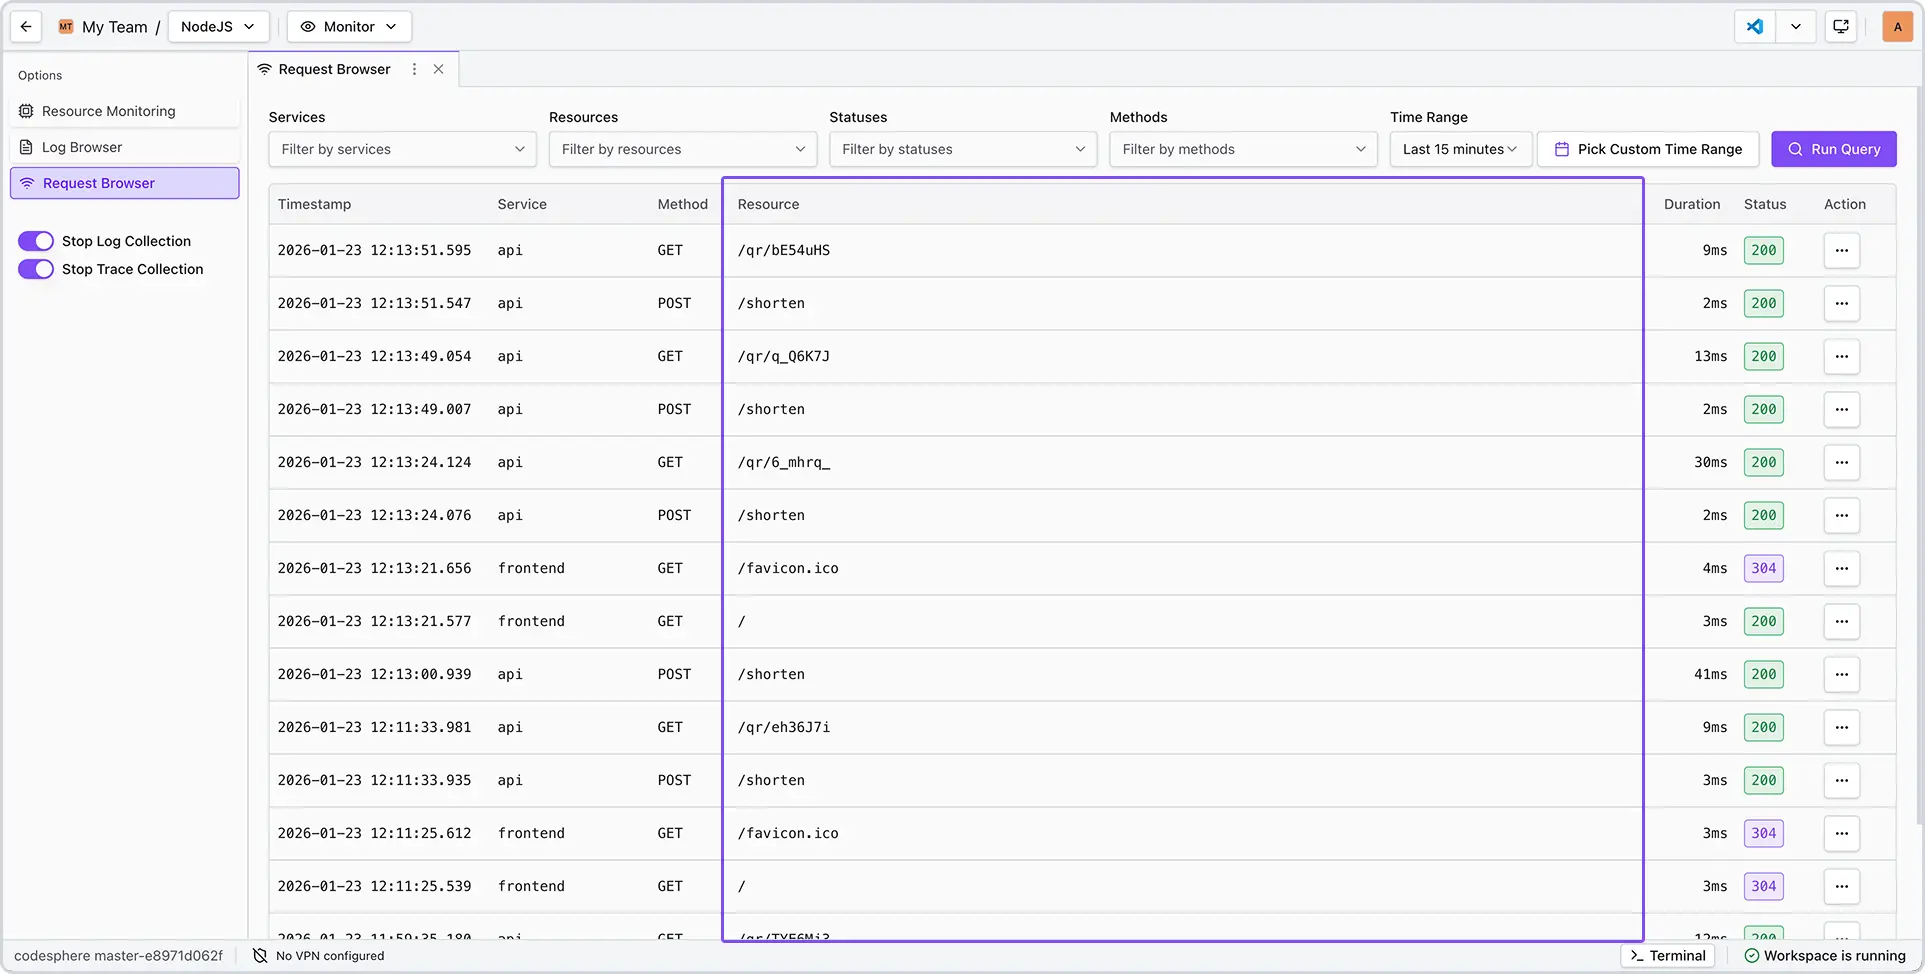Open actions for the /qr/bE54uHS request
Screen dimensions: 1925x974
pos(1841,251)
